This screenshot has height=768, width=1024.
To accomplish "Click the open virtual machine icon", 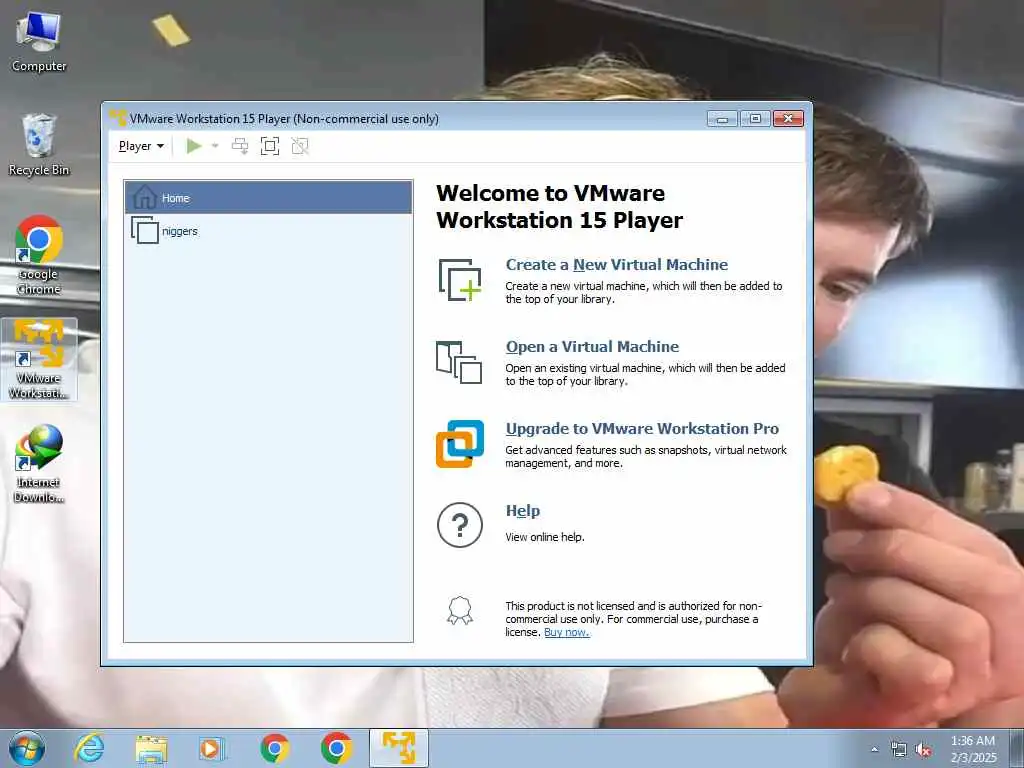I will tap(459, 362).
